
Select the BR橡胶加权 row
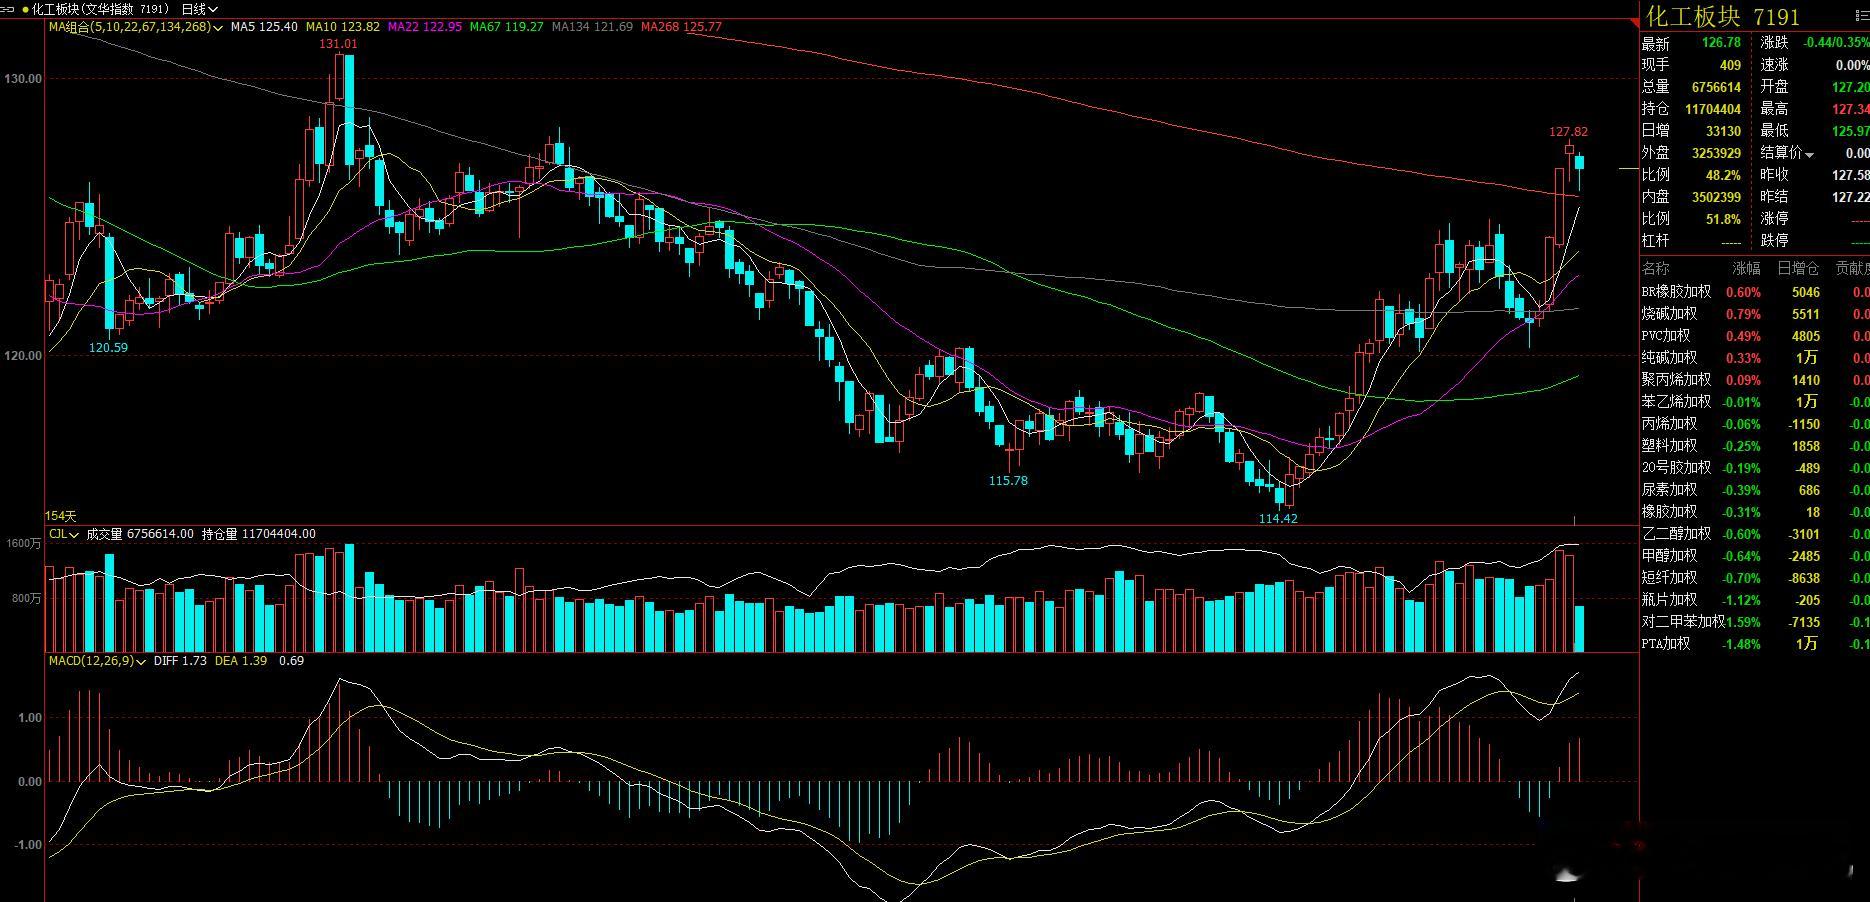[x=1755, y=292]
